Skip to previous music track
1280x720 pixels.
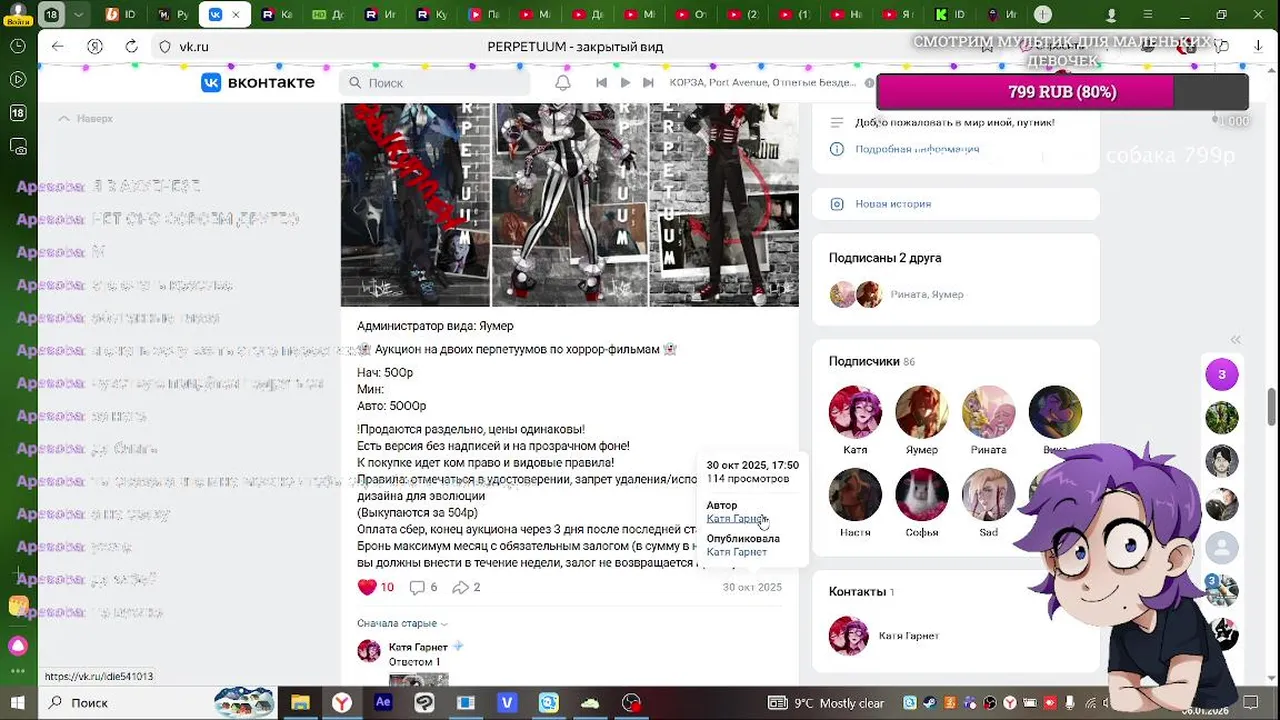tap(601, 83)
